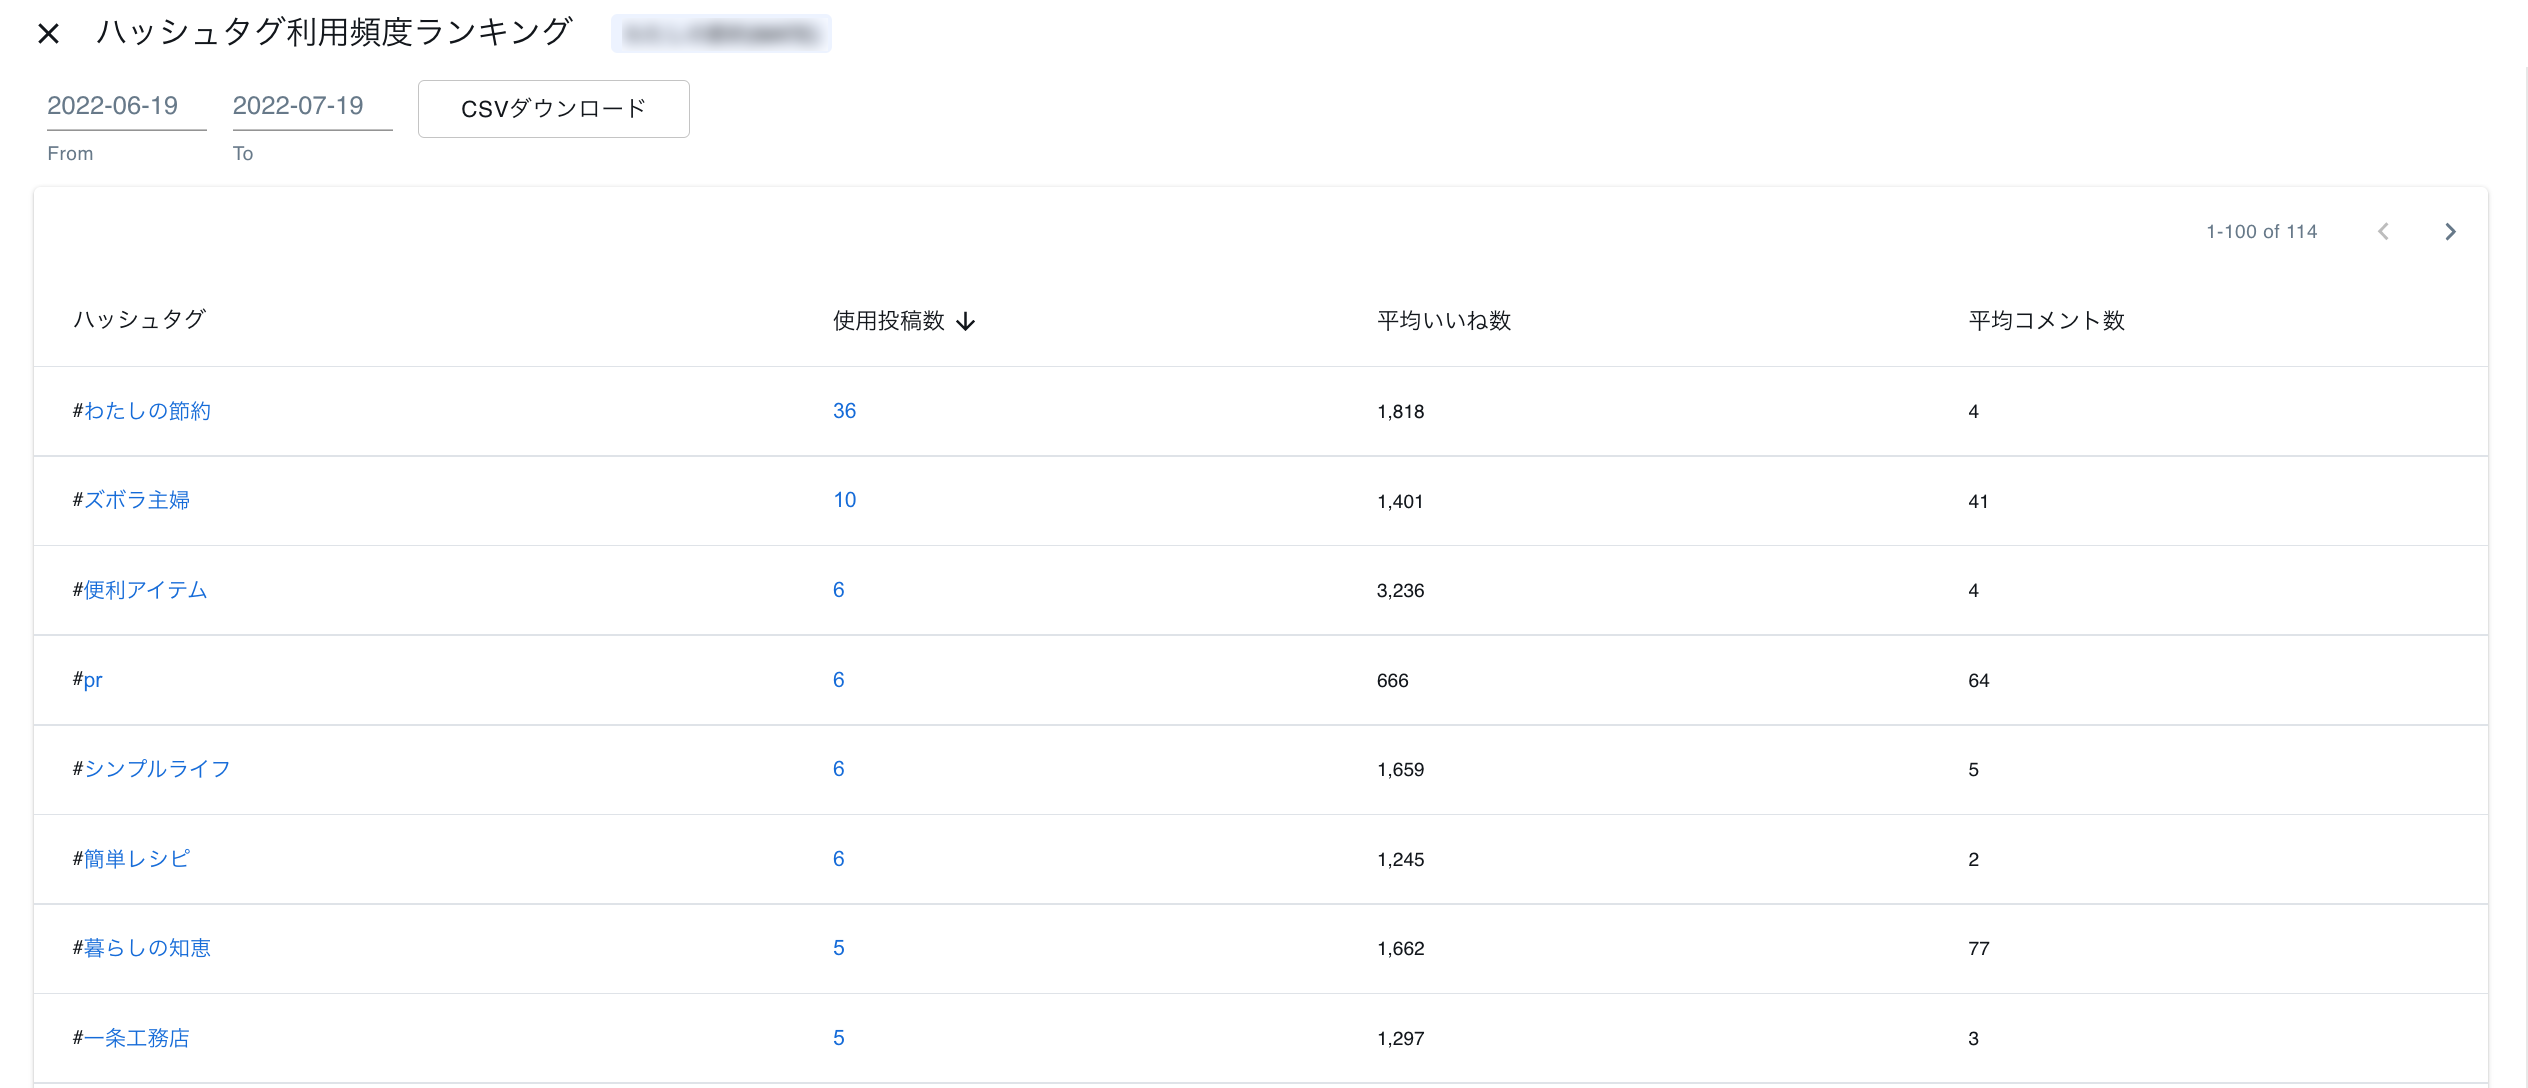This screenshot has height=1088, width=2528.
Task: Open the #暮らしの知恵 hashtag link
Action: 146,948
